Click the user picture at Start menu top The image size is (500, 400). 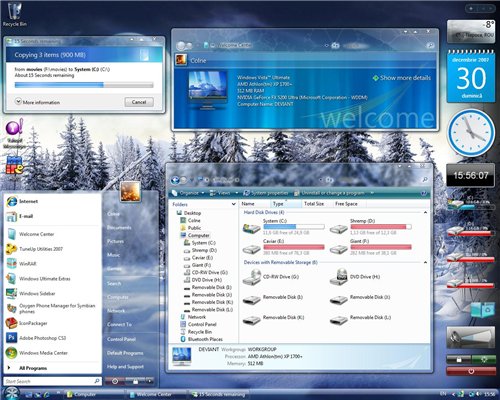point(130,191)
